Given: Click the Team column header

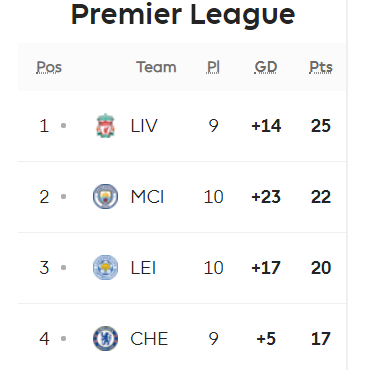Looking at the screenshot, I should click(156, 67).
